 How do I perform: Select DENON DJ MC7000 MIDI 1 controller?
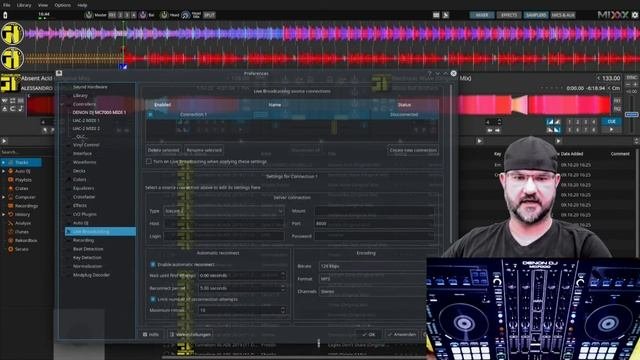click(x=99, y=112)
